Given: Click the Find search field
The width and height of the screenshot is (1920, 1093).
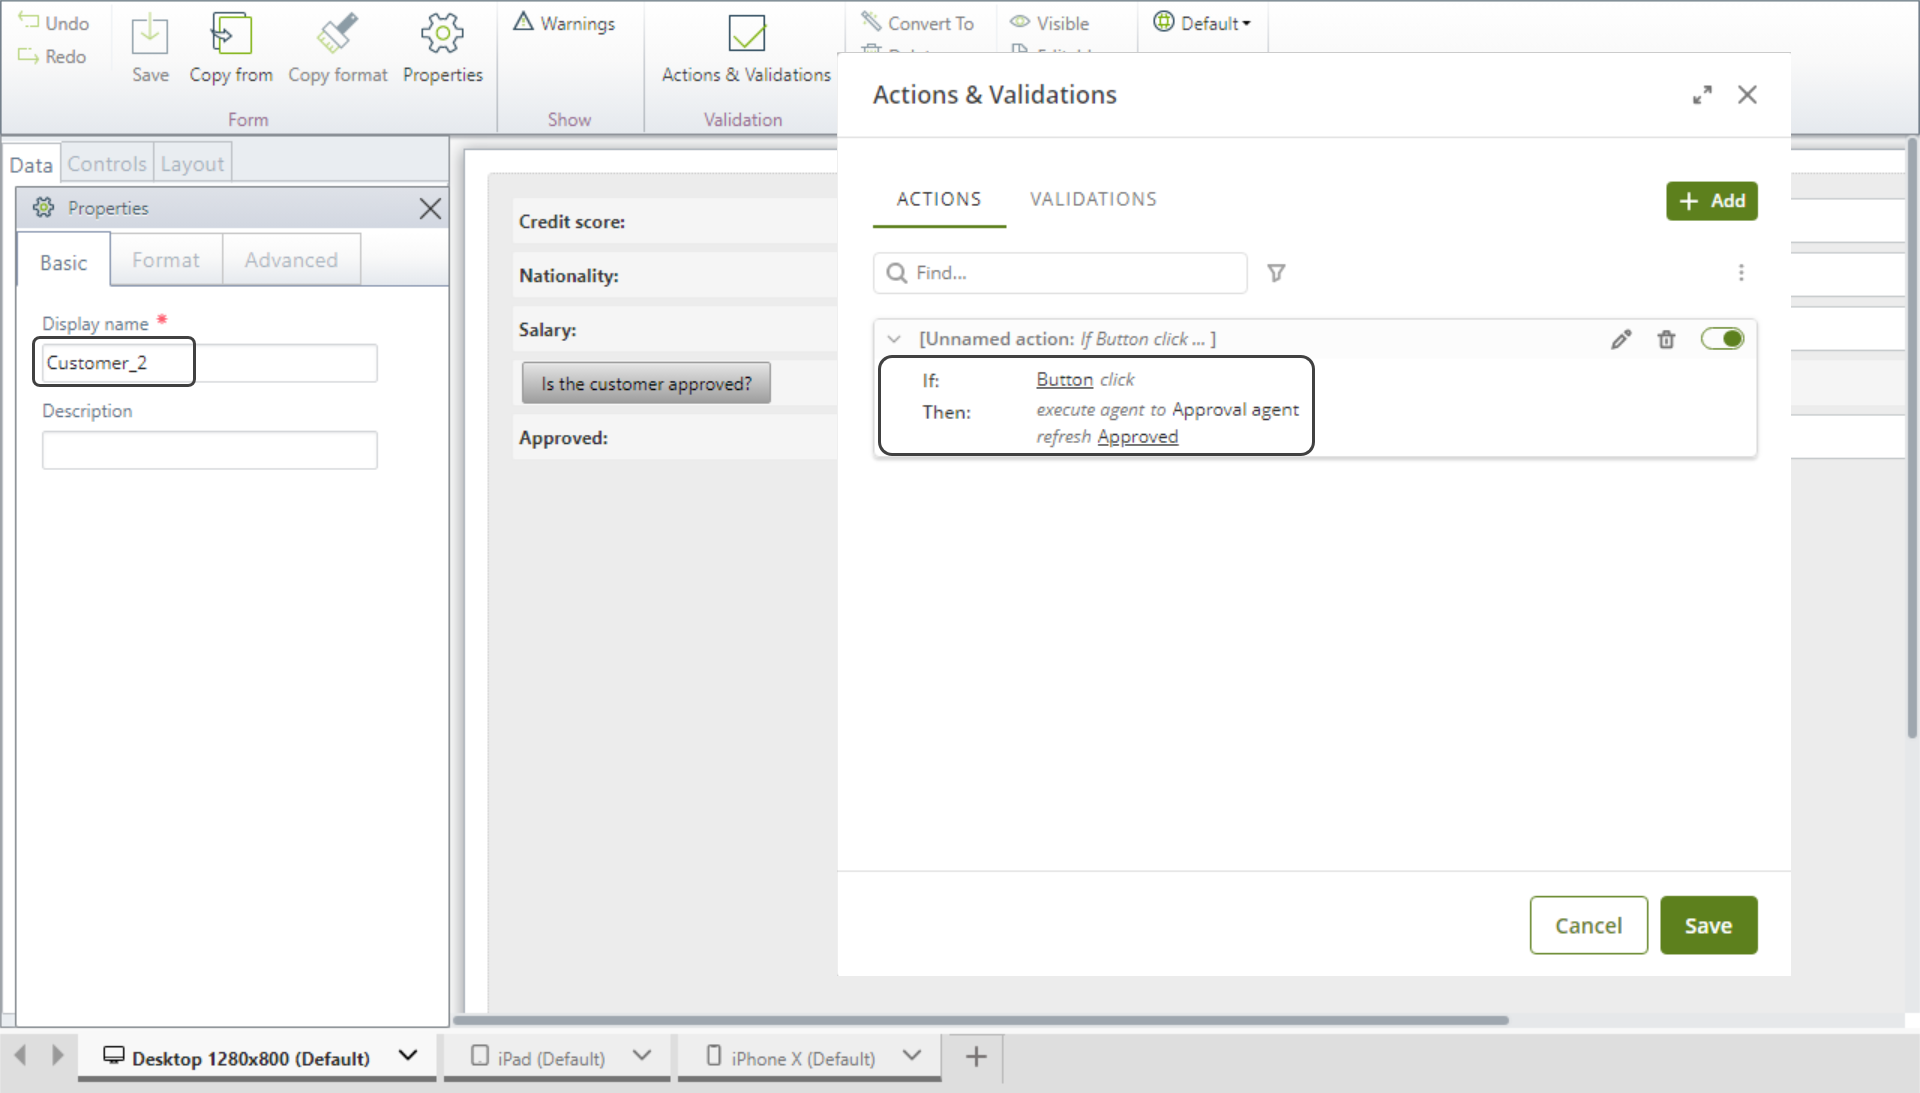Looking at the screenshot, I should point(1070,273).
